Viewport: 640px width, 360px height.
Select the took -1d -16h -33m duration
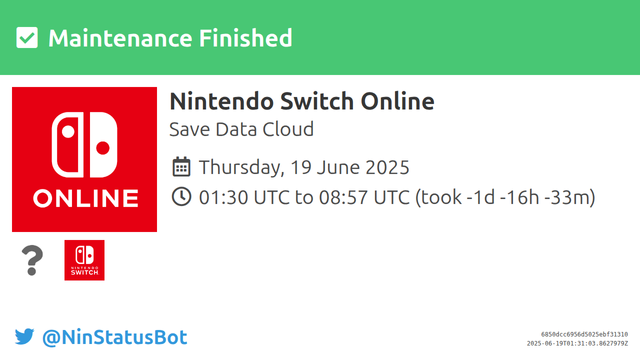click(505, 198)
